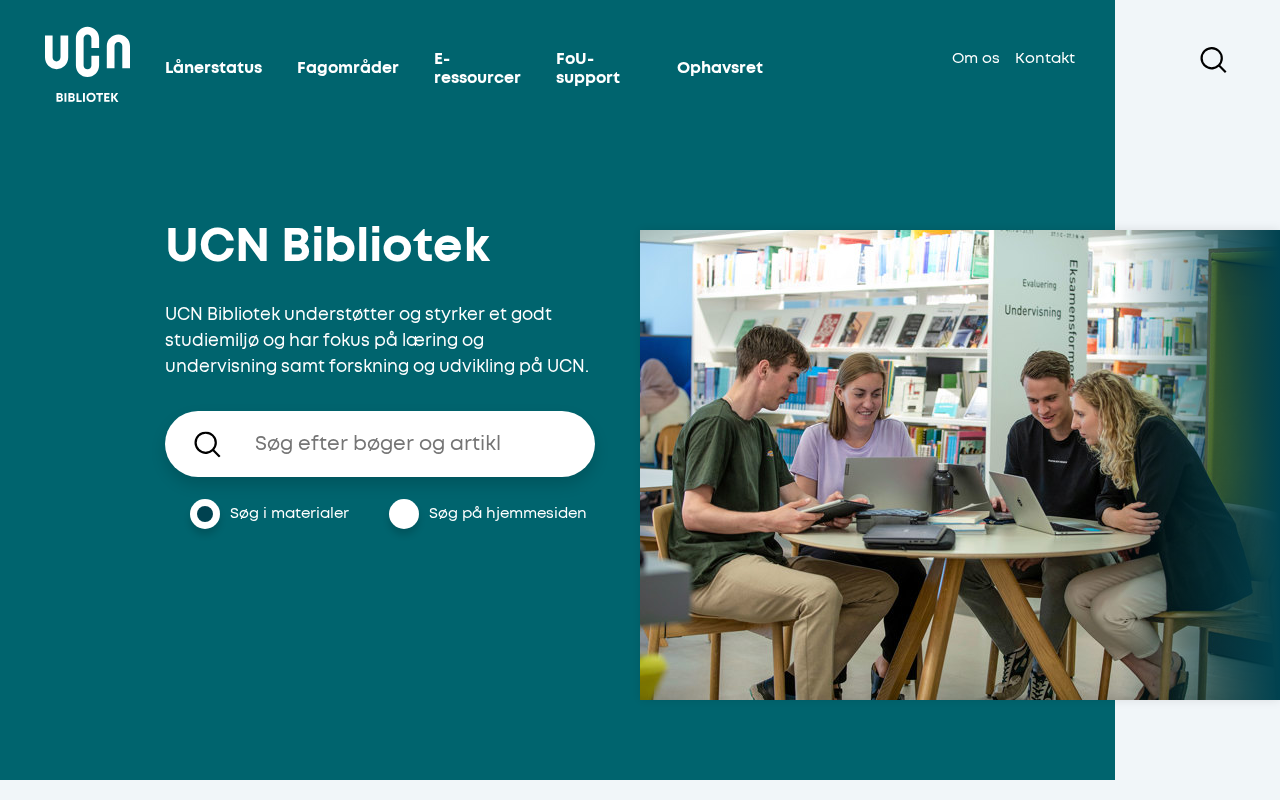Focus the 'Søg efter bøger og artikl' field
This screenshot has width=1280, height=800.
tap(380, 444)
